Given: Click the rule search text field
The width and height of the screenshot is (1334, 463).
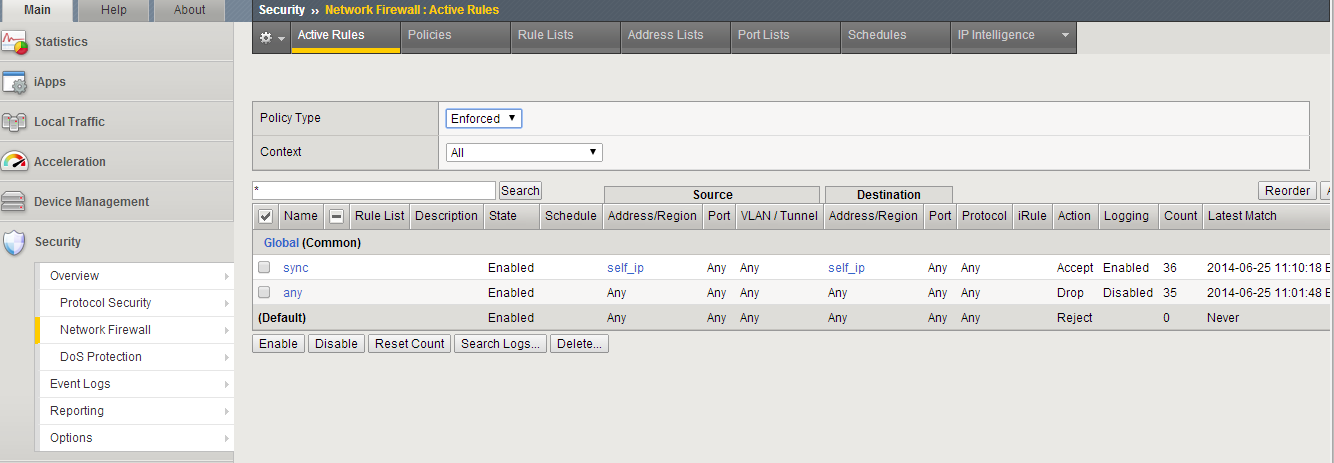Looking at the screenshot, I should coord(374,190).
